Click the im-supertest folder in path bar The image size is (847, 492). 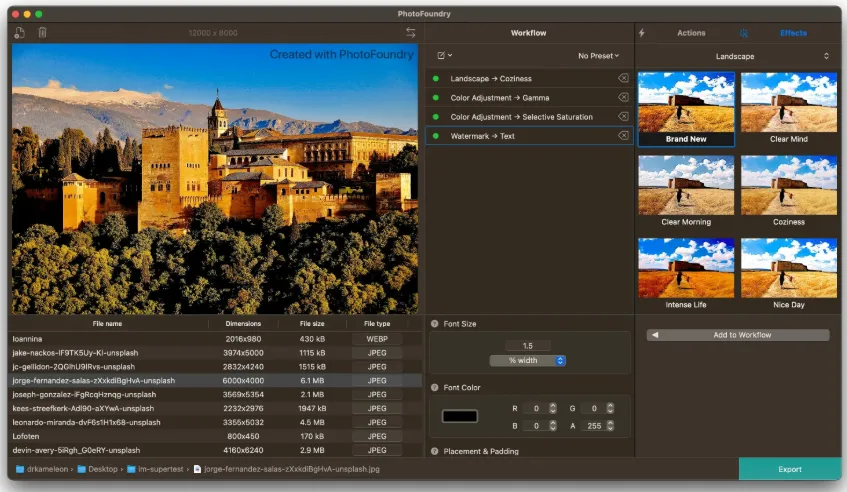[156, 469]
